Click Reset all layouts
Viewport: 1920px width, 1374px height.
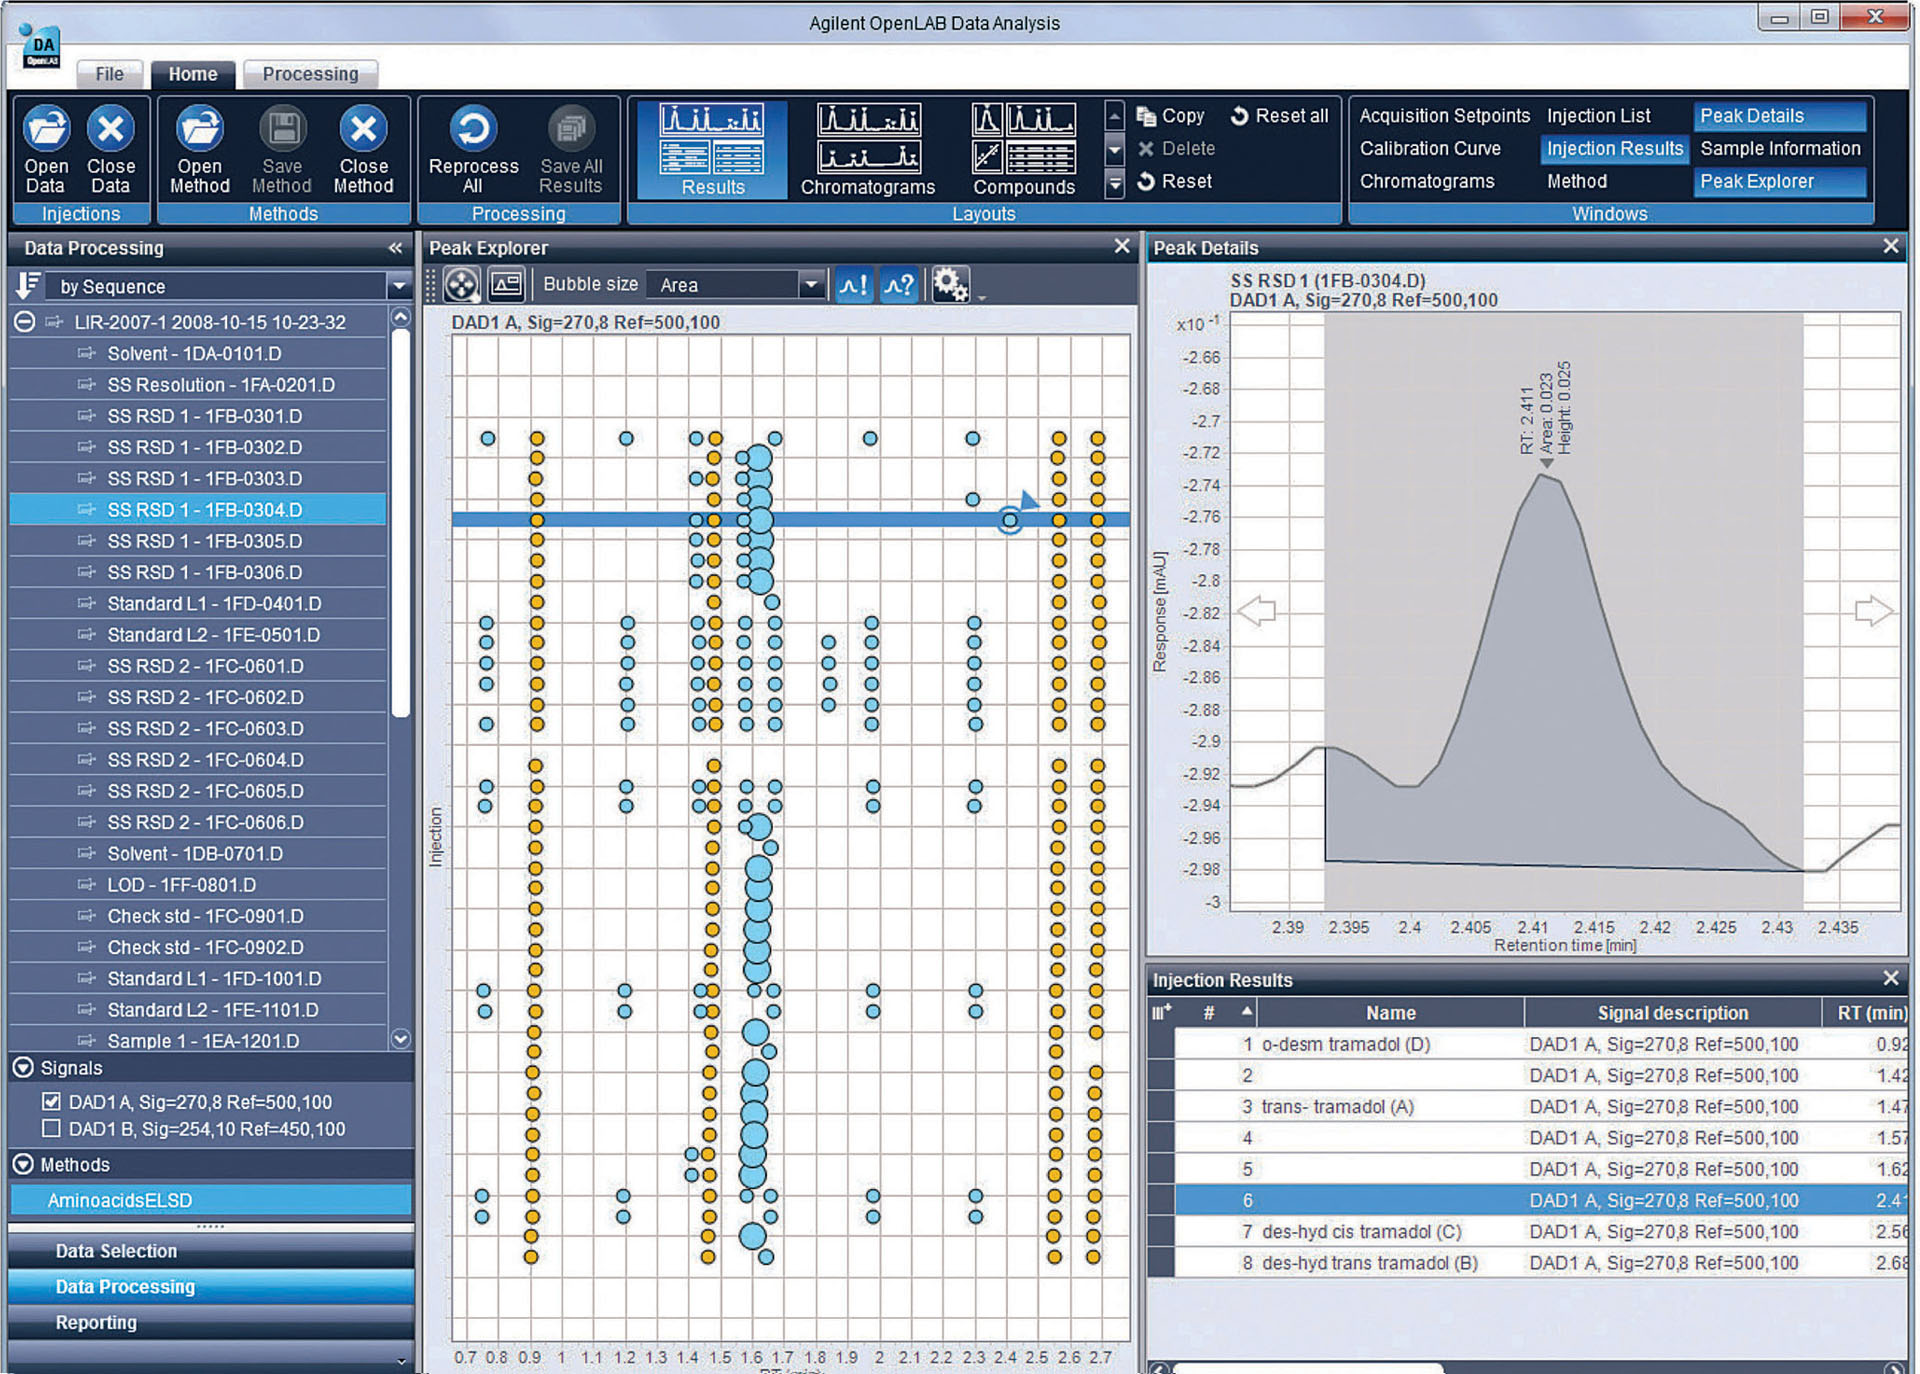click(x=1279, y=116)
